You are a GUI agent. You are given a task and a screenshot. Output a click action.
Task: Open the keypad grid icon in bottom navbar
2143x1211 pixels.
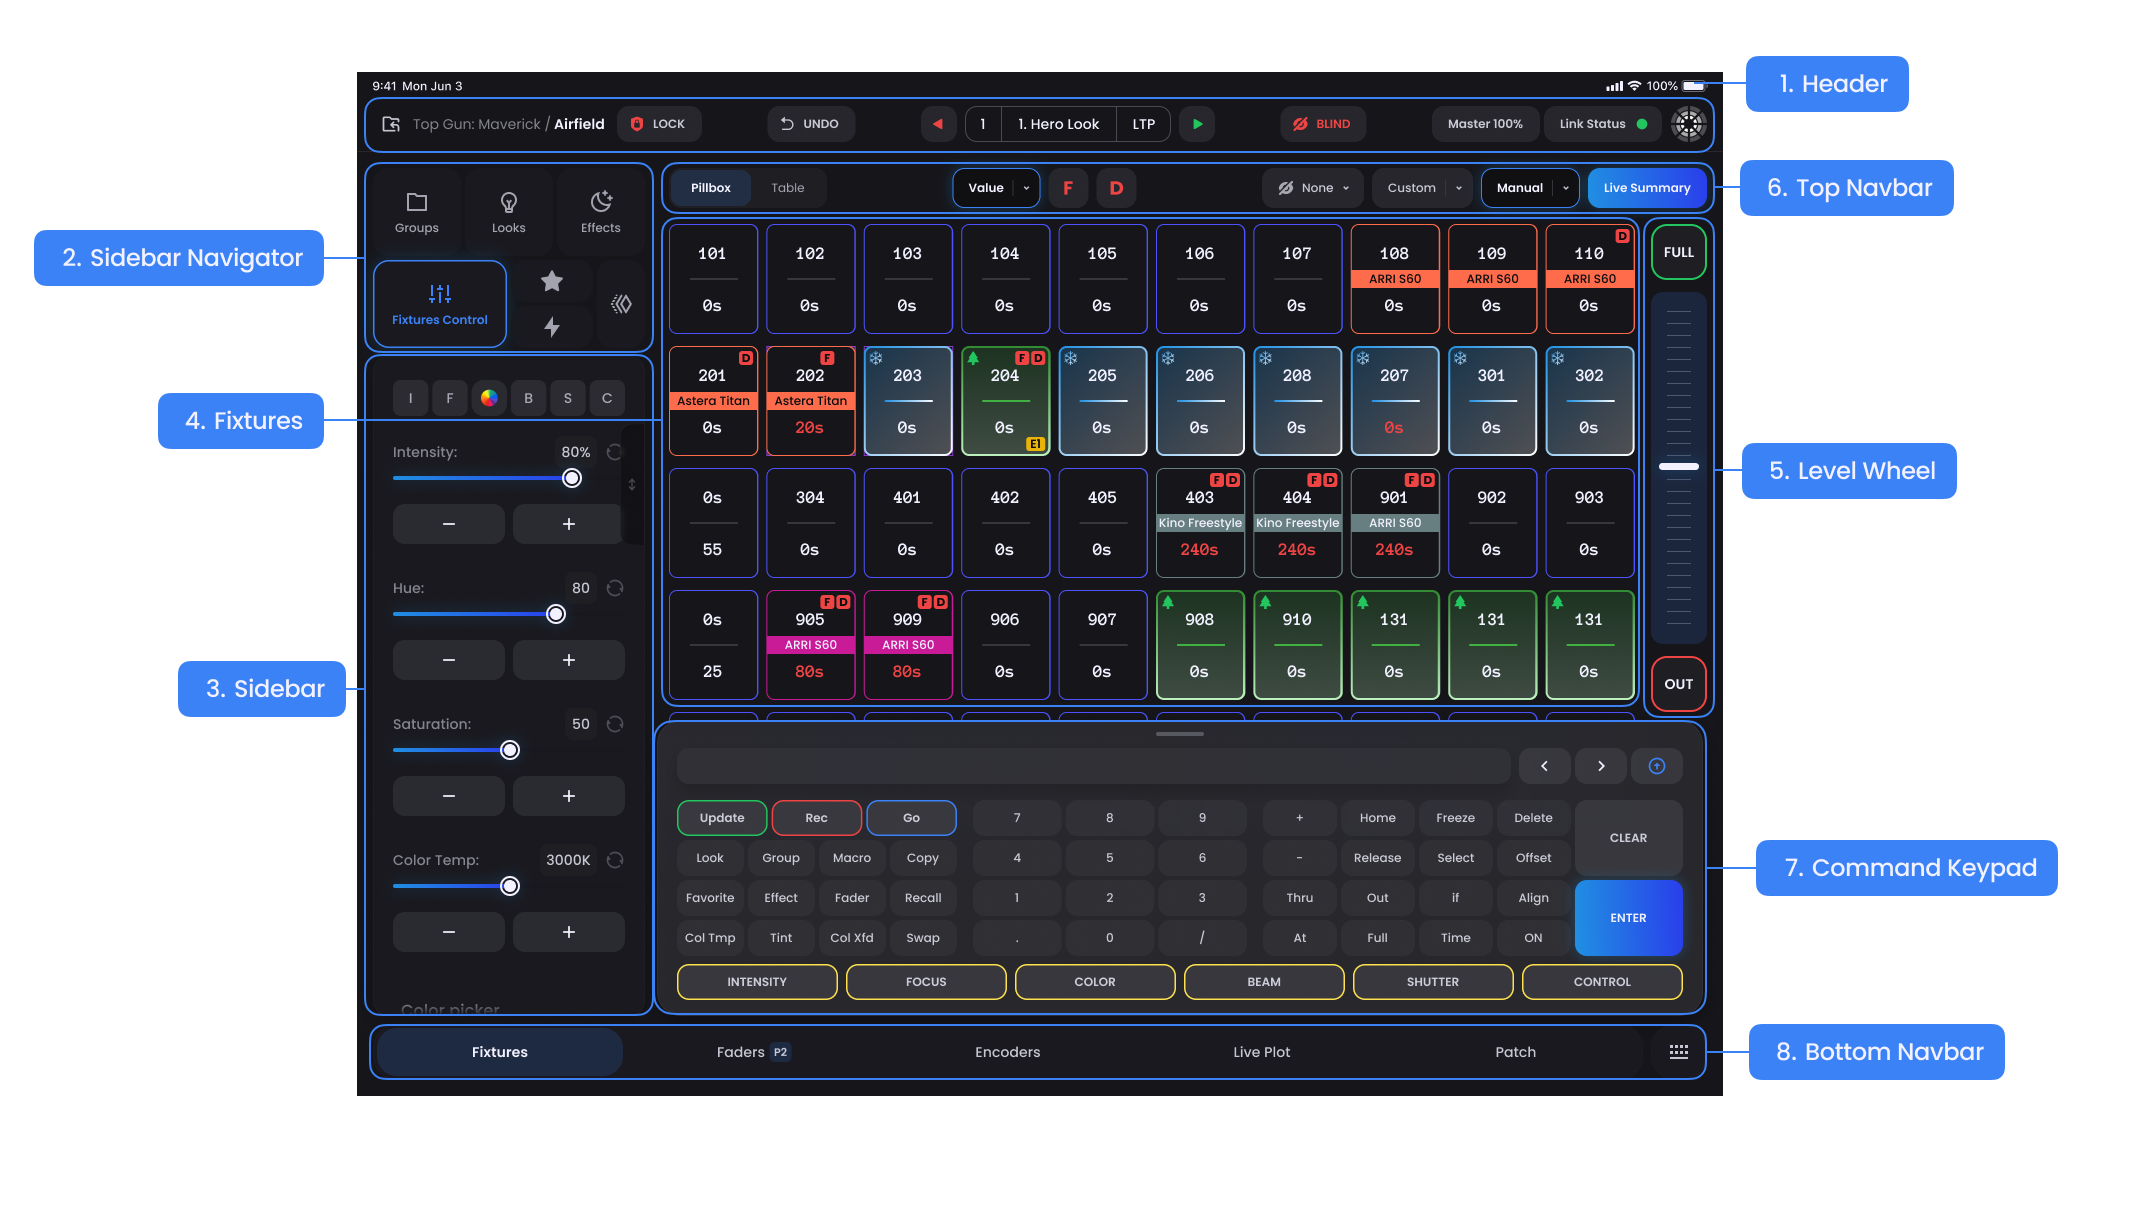point(1678,1052)
